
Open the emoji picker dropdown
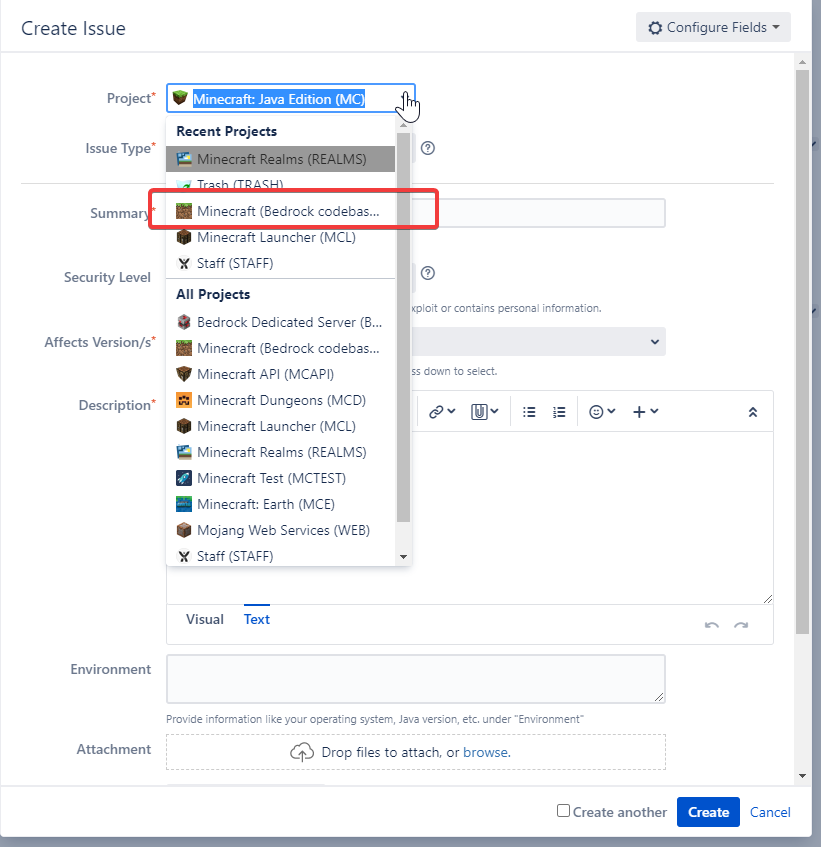pos(602,412)
